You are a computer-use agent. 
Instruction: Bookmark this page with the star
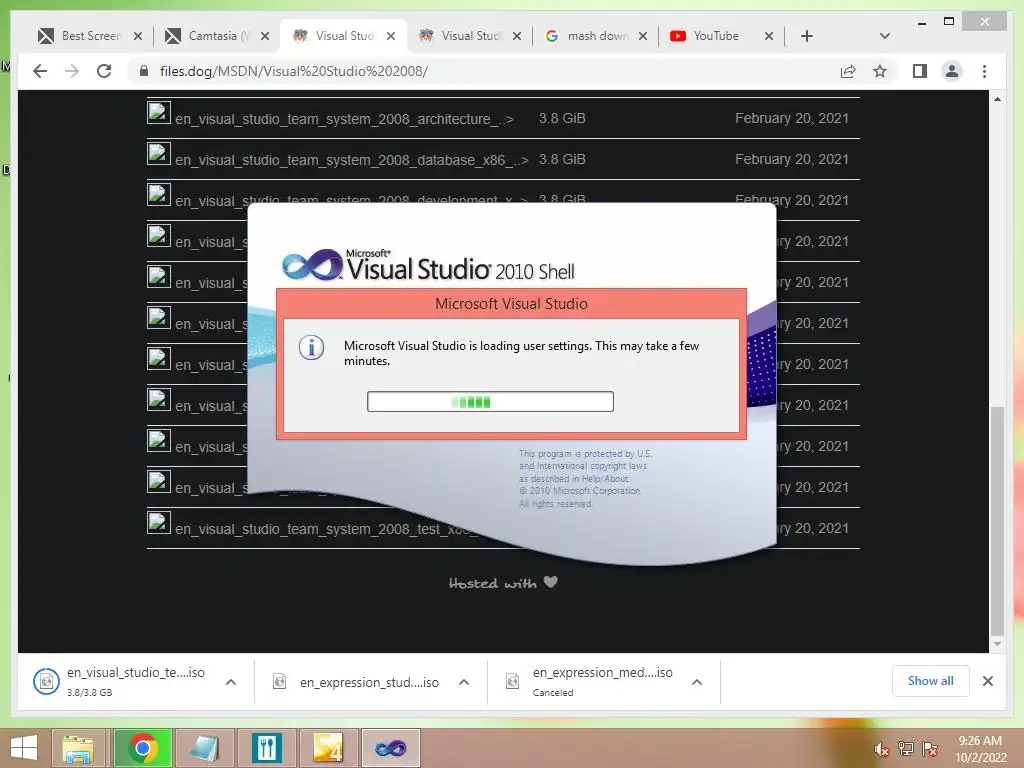pyautogui.click(x=880, y=71)
